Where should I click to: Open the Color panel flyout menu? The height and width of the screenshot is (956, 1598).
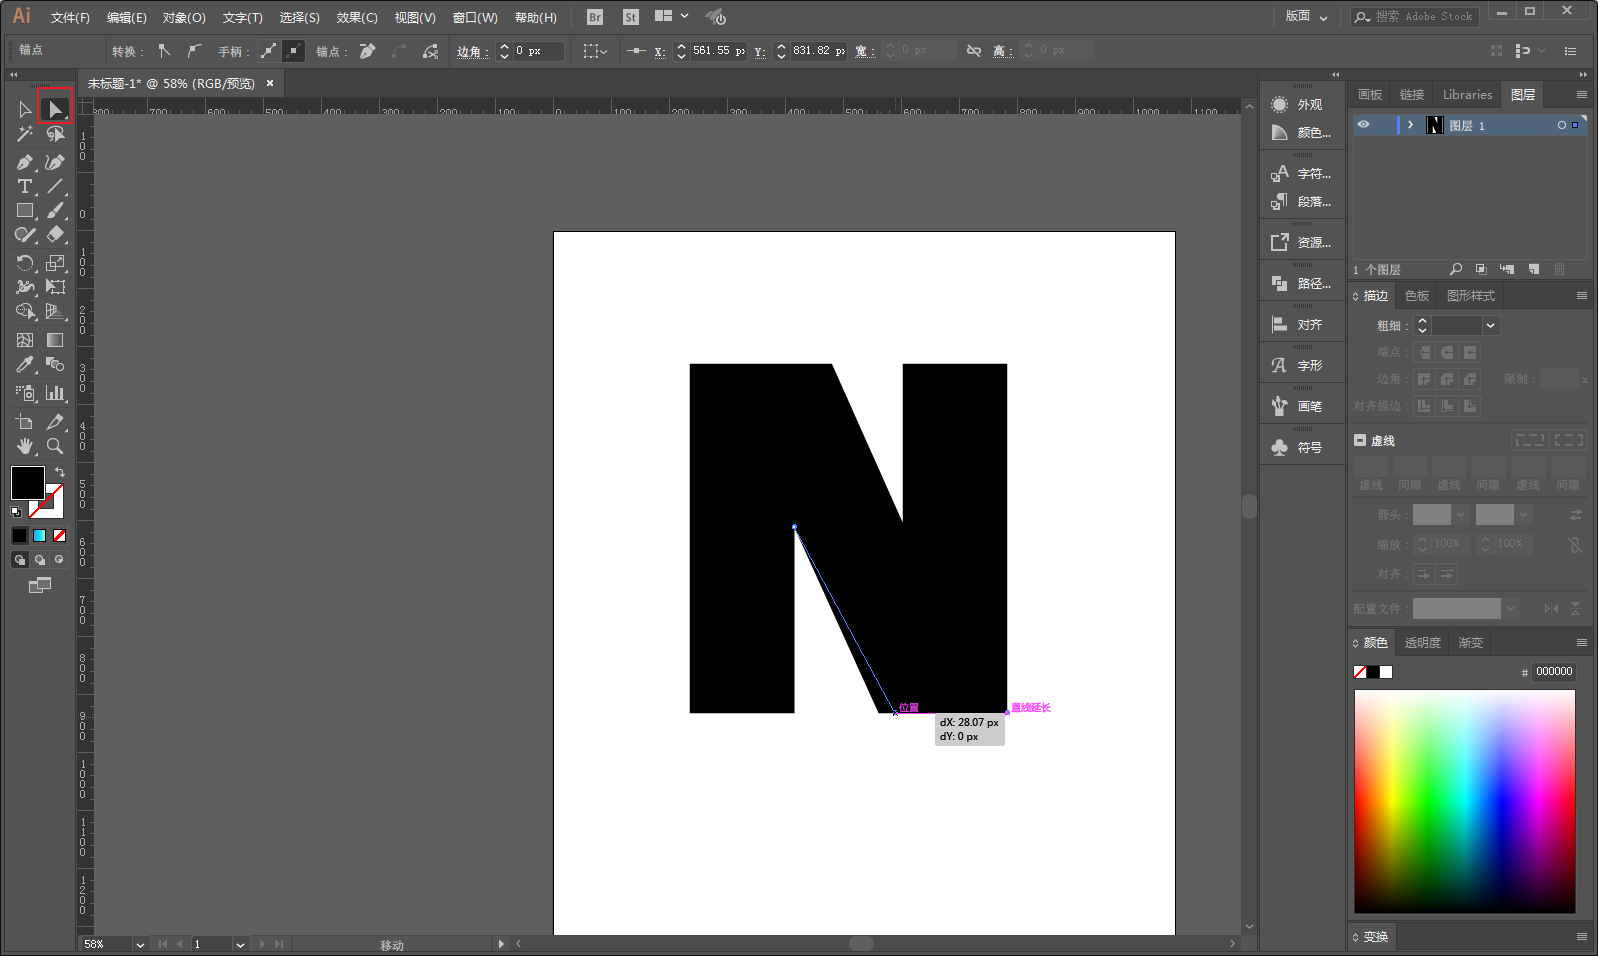pos(1581,643)
